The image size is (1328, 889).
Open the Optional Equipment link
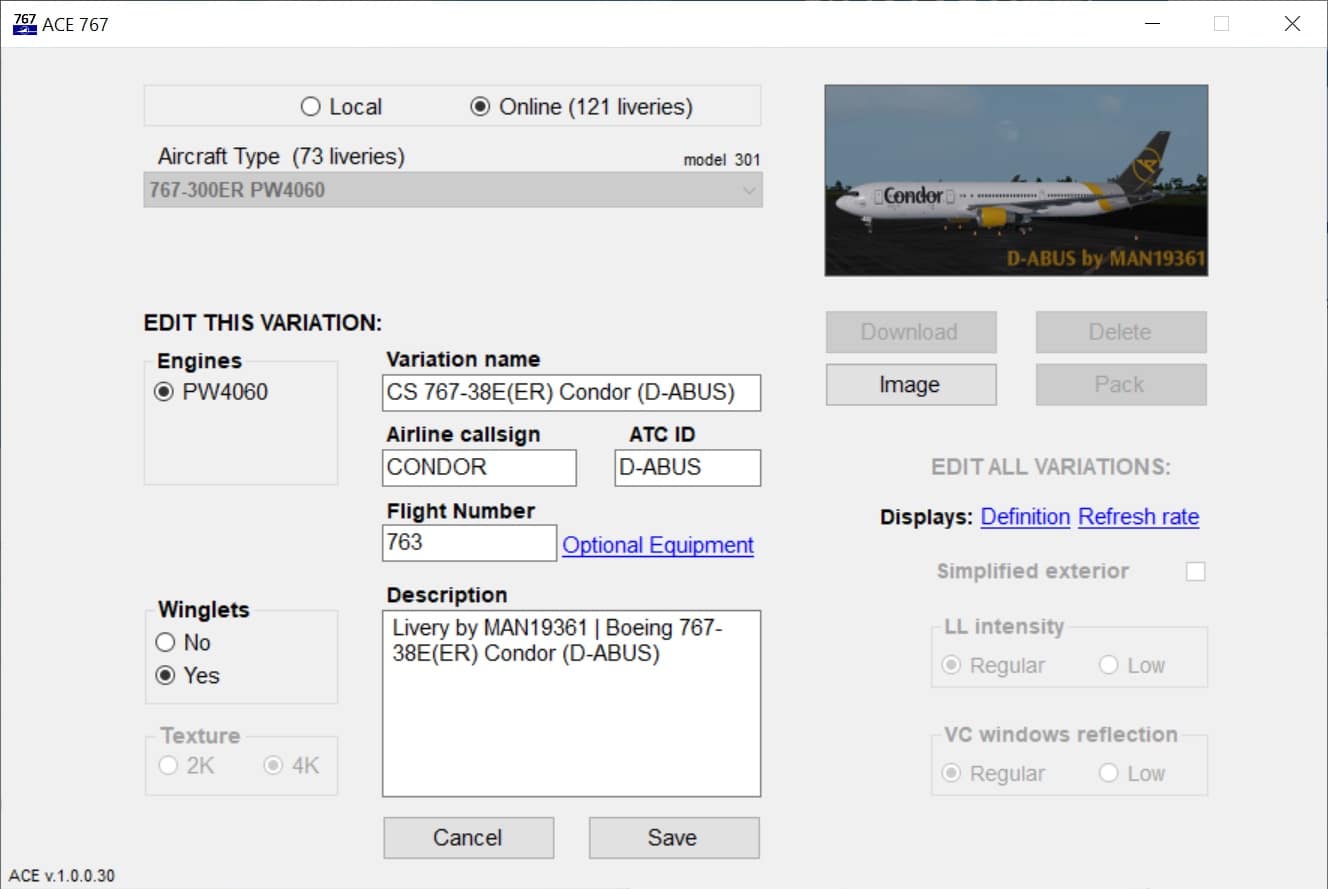pyautogui.click(x=658, y=545)
